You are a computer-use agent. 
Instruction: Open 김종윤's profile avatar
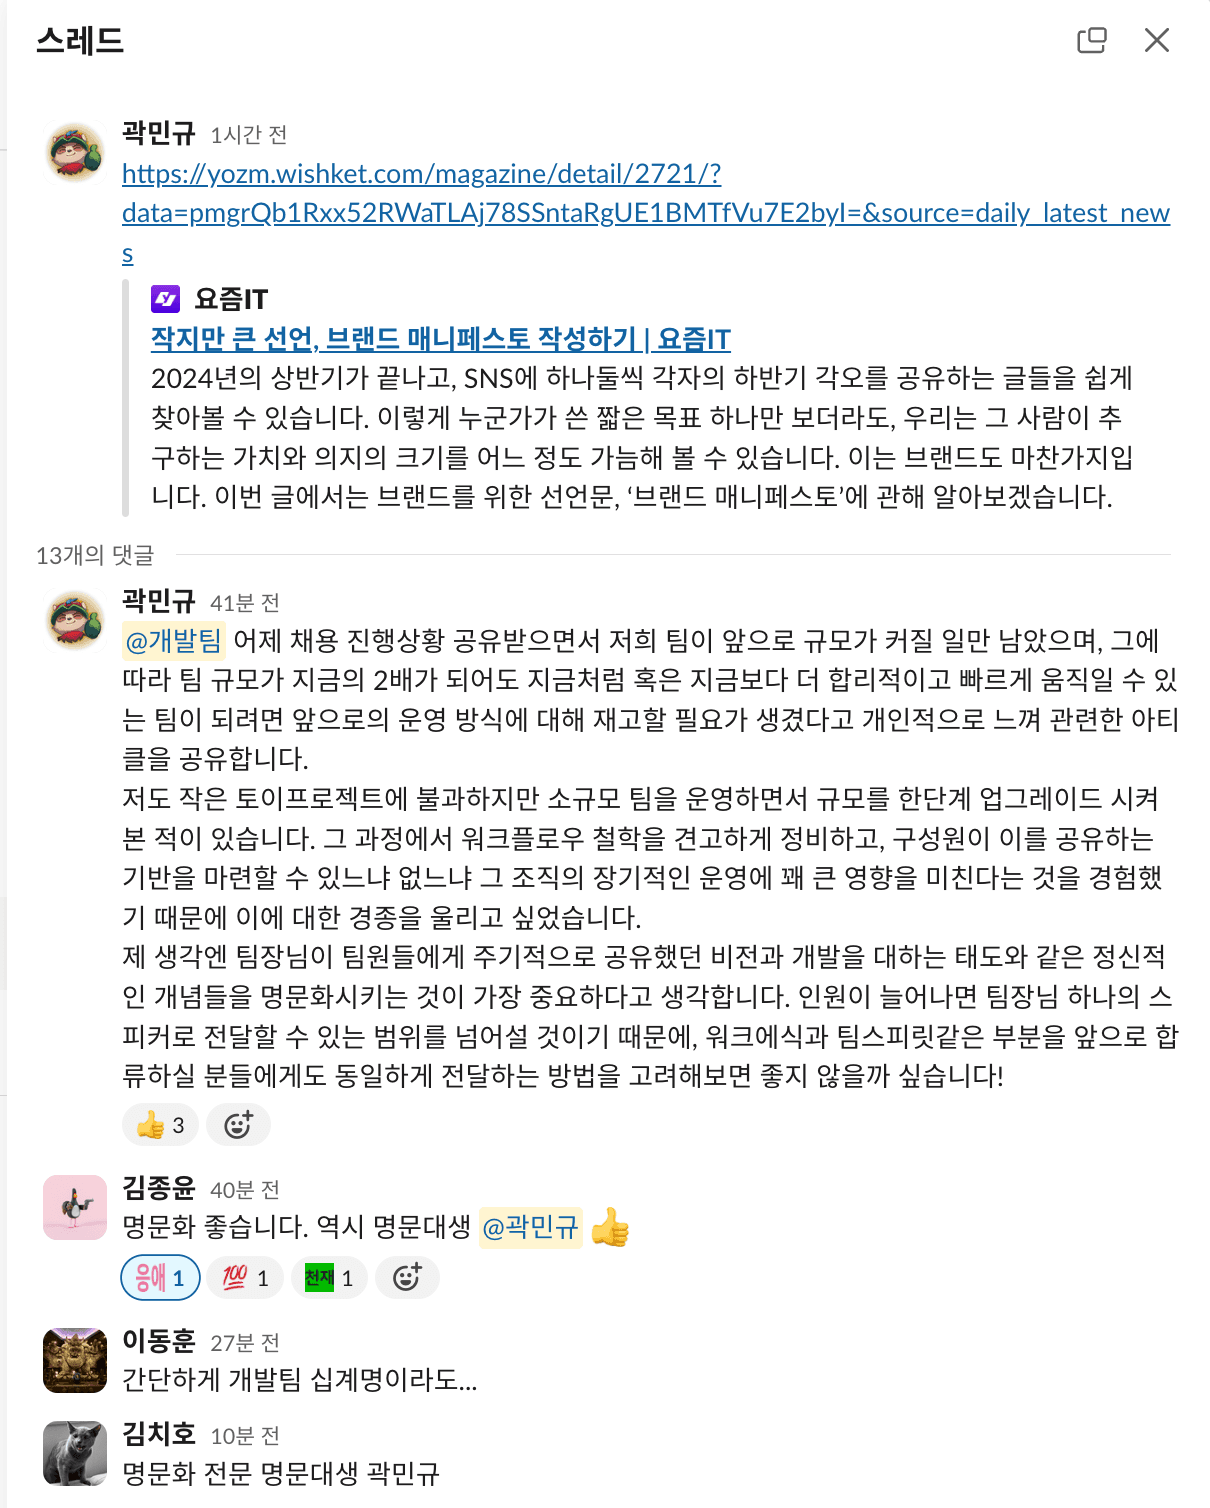pos(75,1207)
